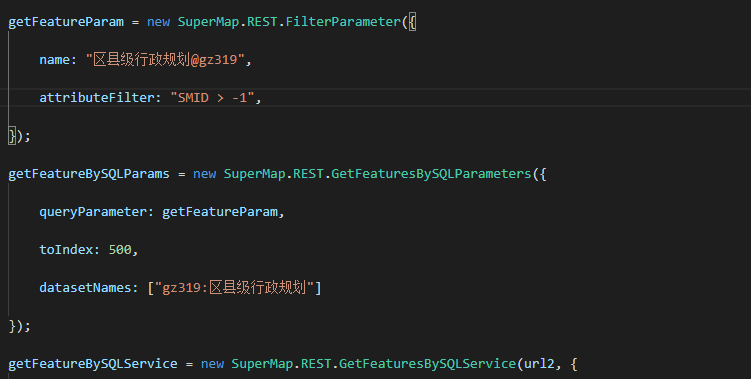This screenshot has width=751, height=379.
Task: Click the attributeFilter property key
Action: (97, 98)
